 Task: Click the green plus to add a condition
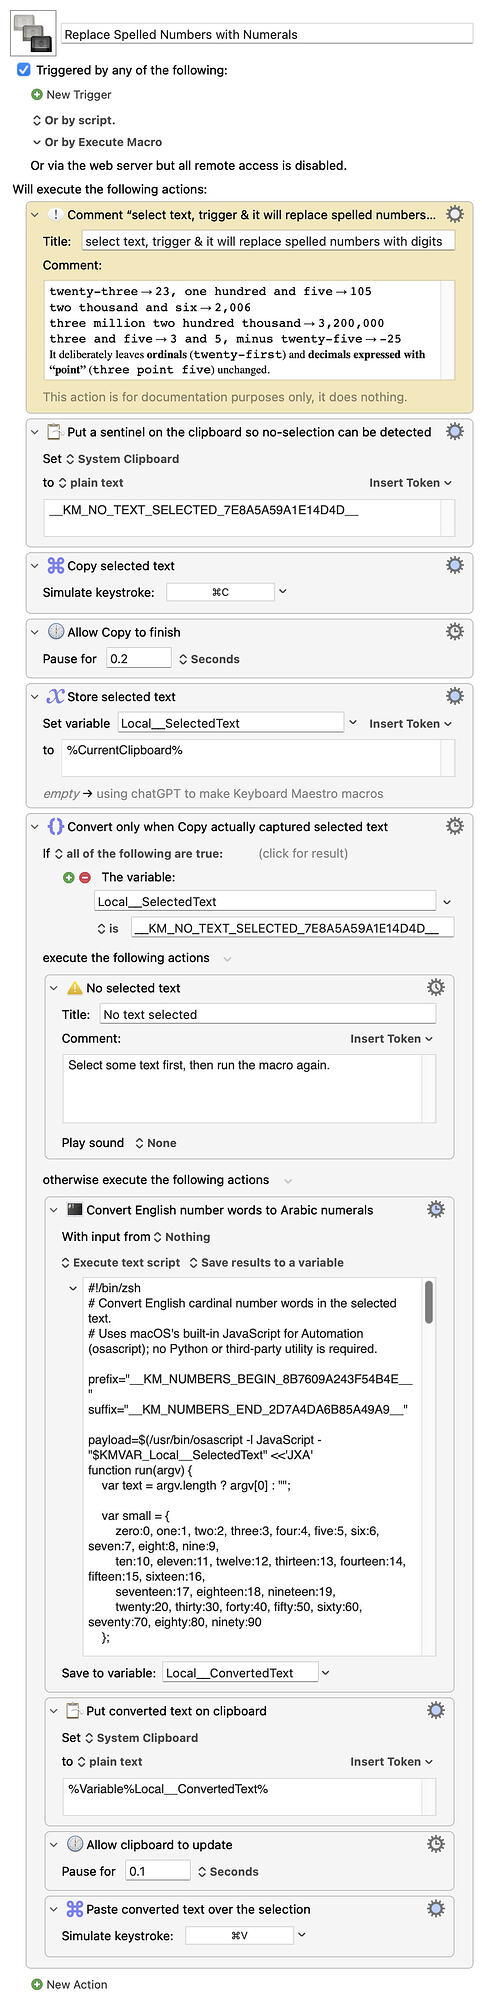69,877
